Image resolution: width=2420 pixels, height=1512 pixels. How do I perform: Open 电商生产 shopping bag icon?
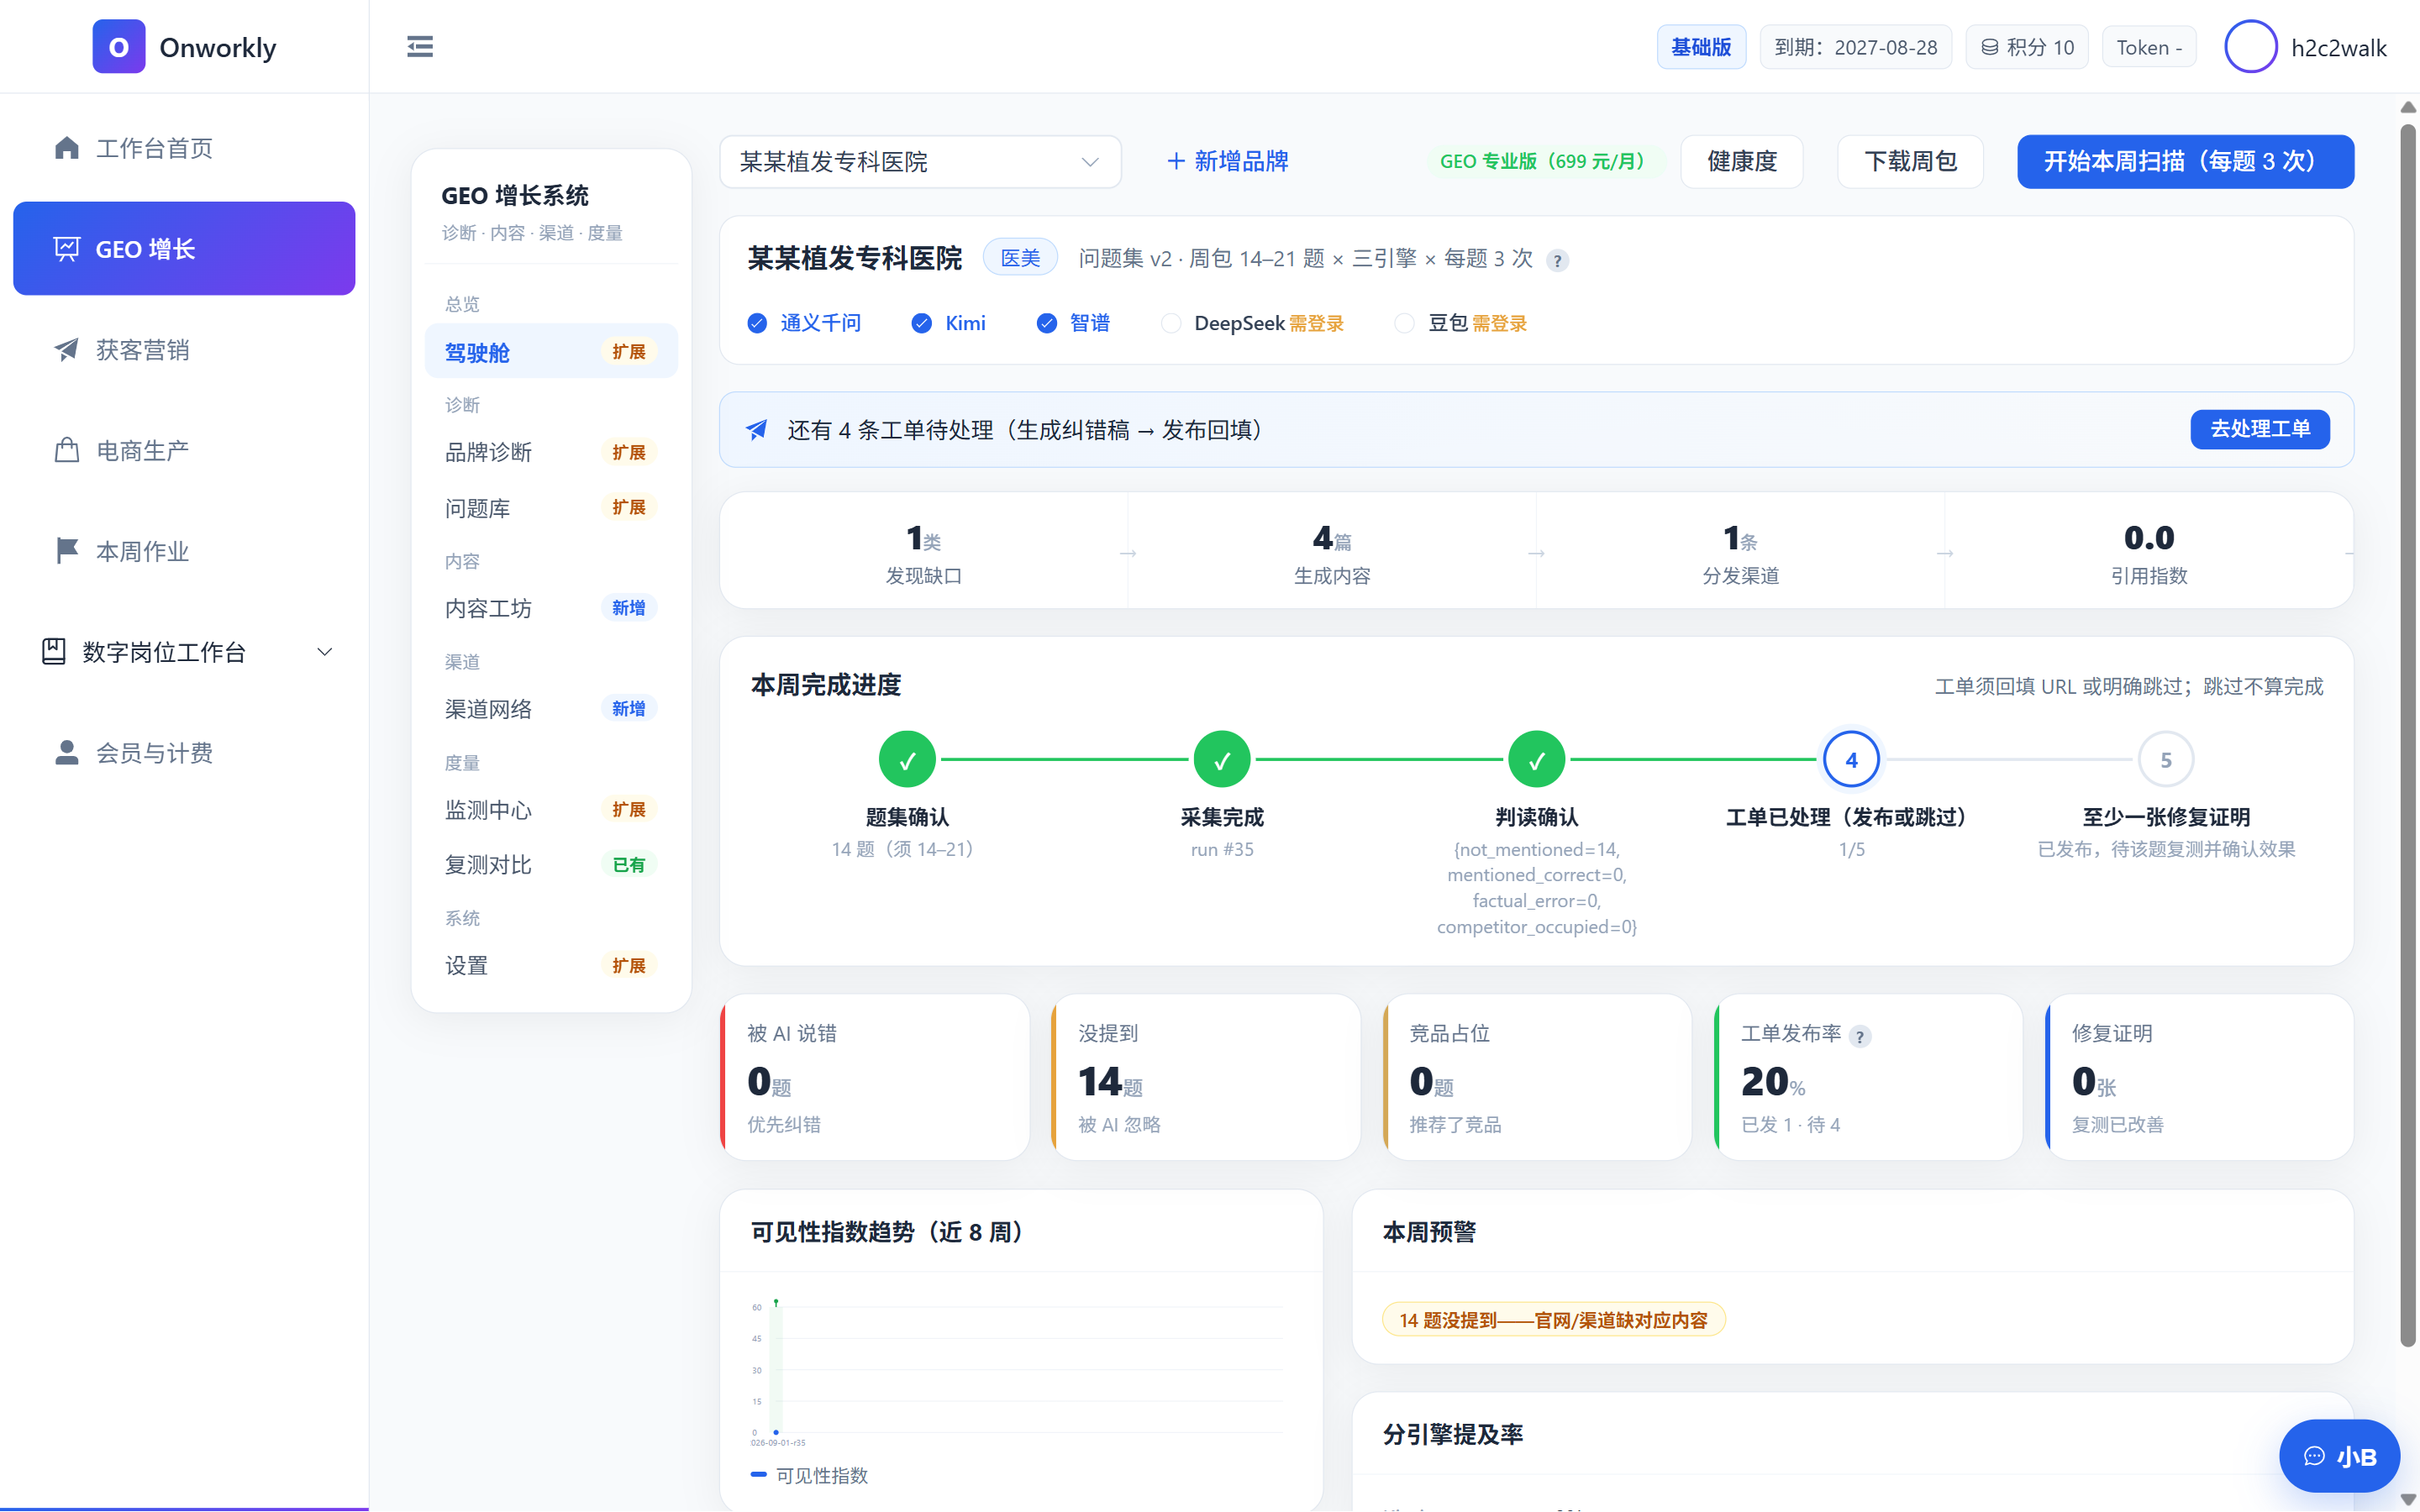(x=67, y=450)
